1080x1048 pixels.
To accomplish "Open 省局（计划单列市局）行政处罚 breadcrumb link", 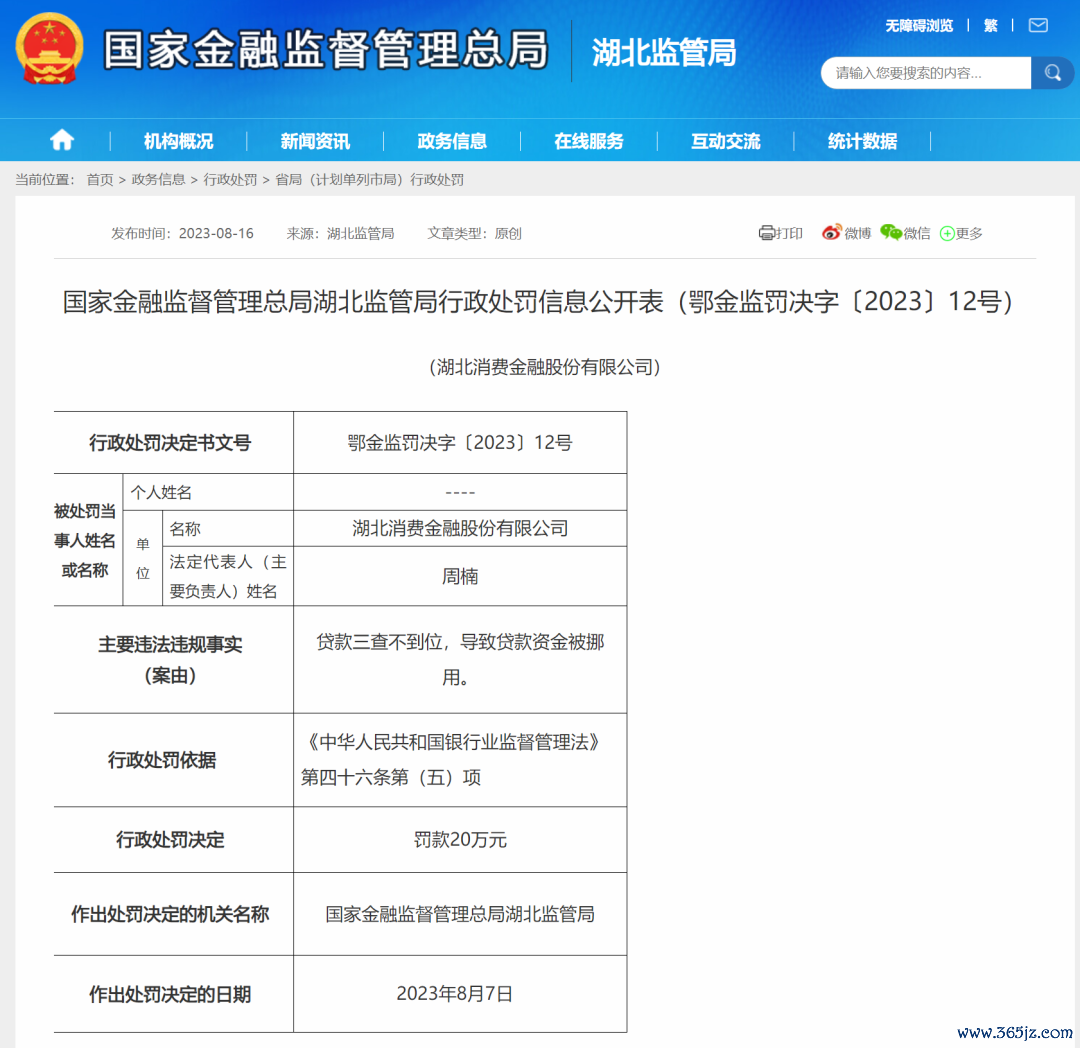I will pyautogui.click(x=369, y=180).
